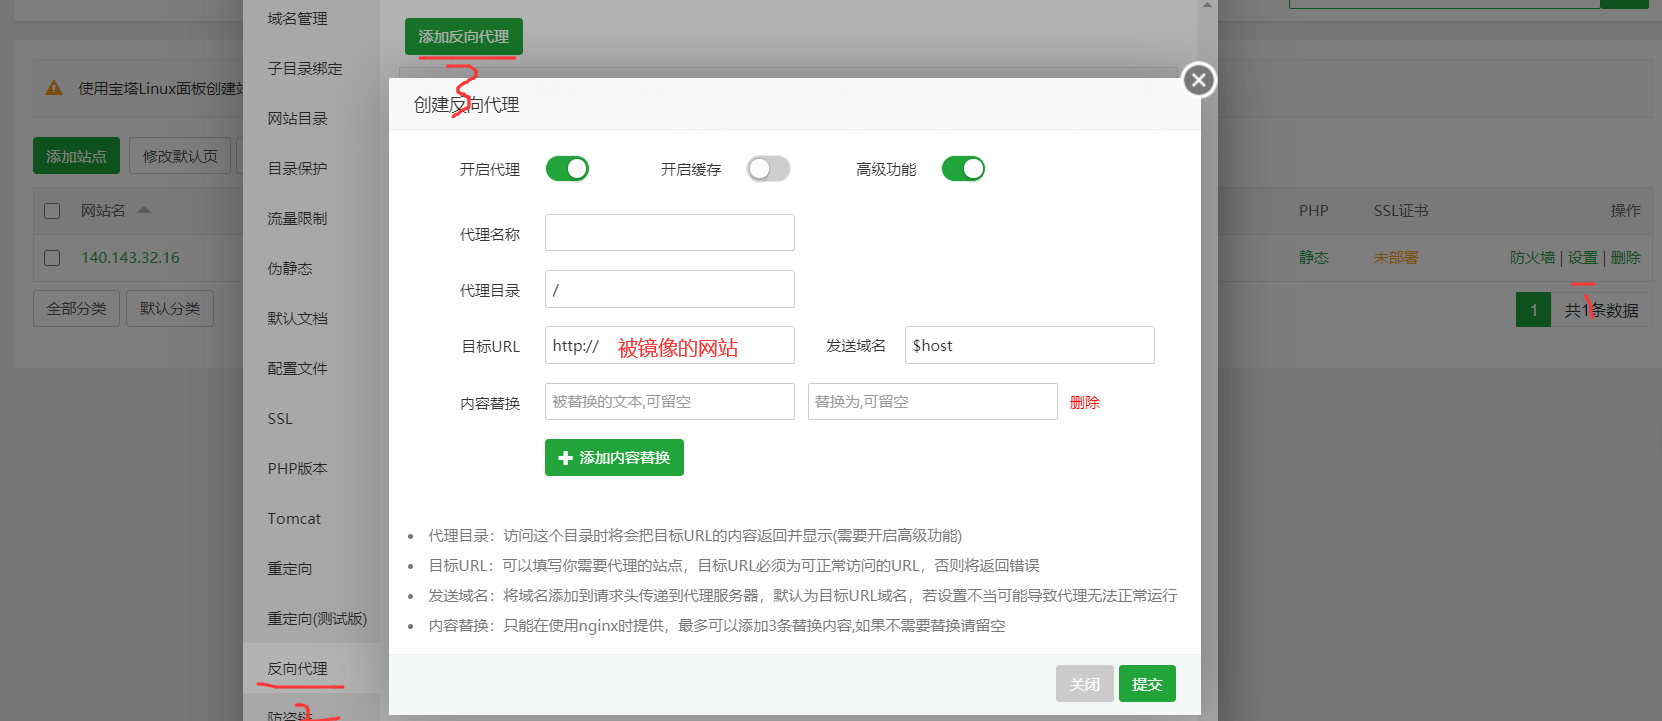Close the reverse proxy dialog with X icon

(x=1199, y=80)
